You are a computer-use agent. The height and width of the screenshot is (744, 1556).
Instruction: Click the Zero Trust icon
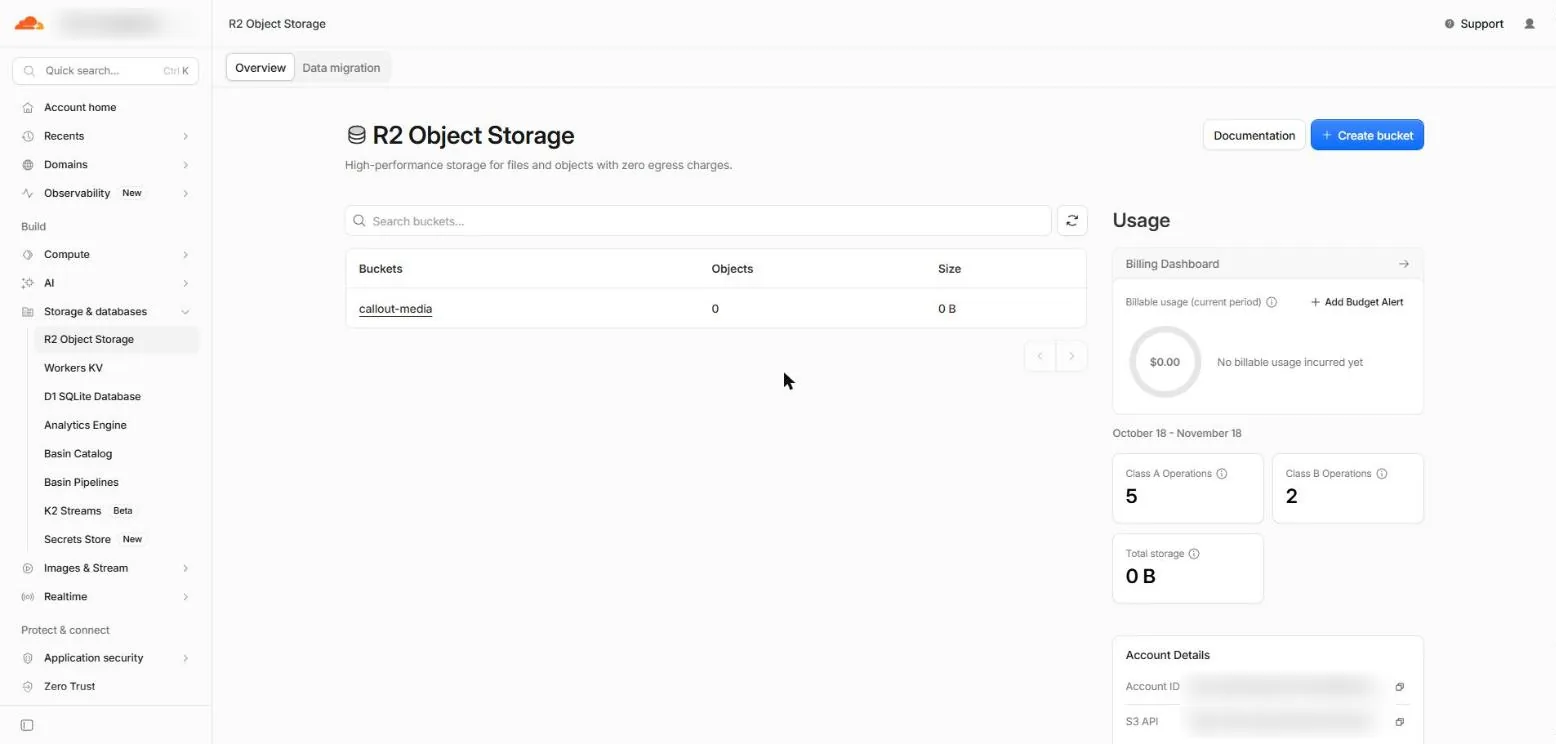click(28, 686)
